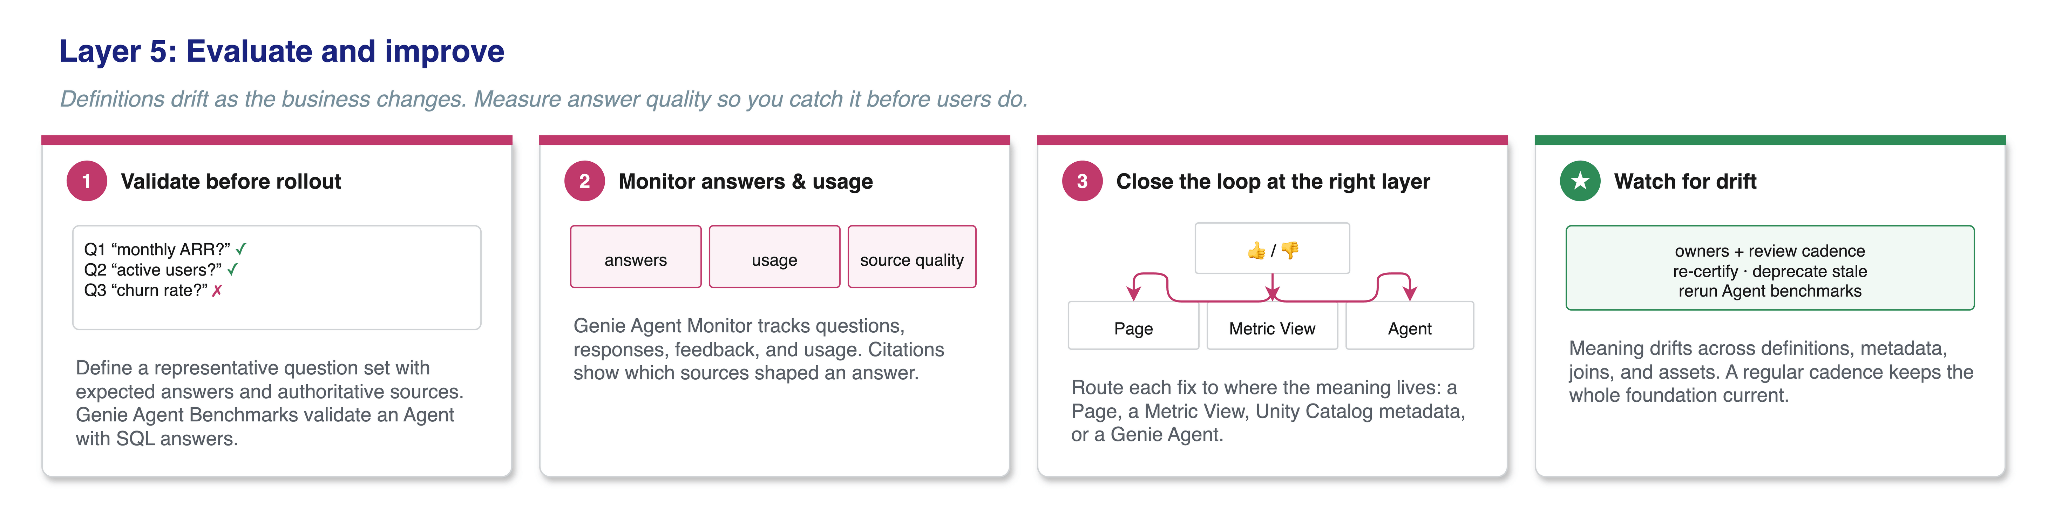The image size is (2048, 506).
Task: Click the Metric View box
Action: [x=1272, y=326]
